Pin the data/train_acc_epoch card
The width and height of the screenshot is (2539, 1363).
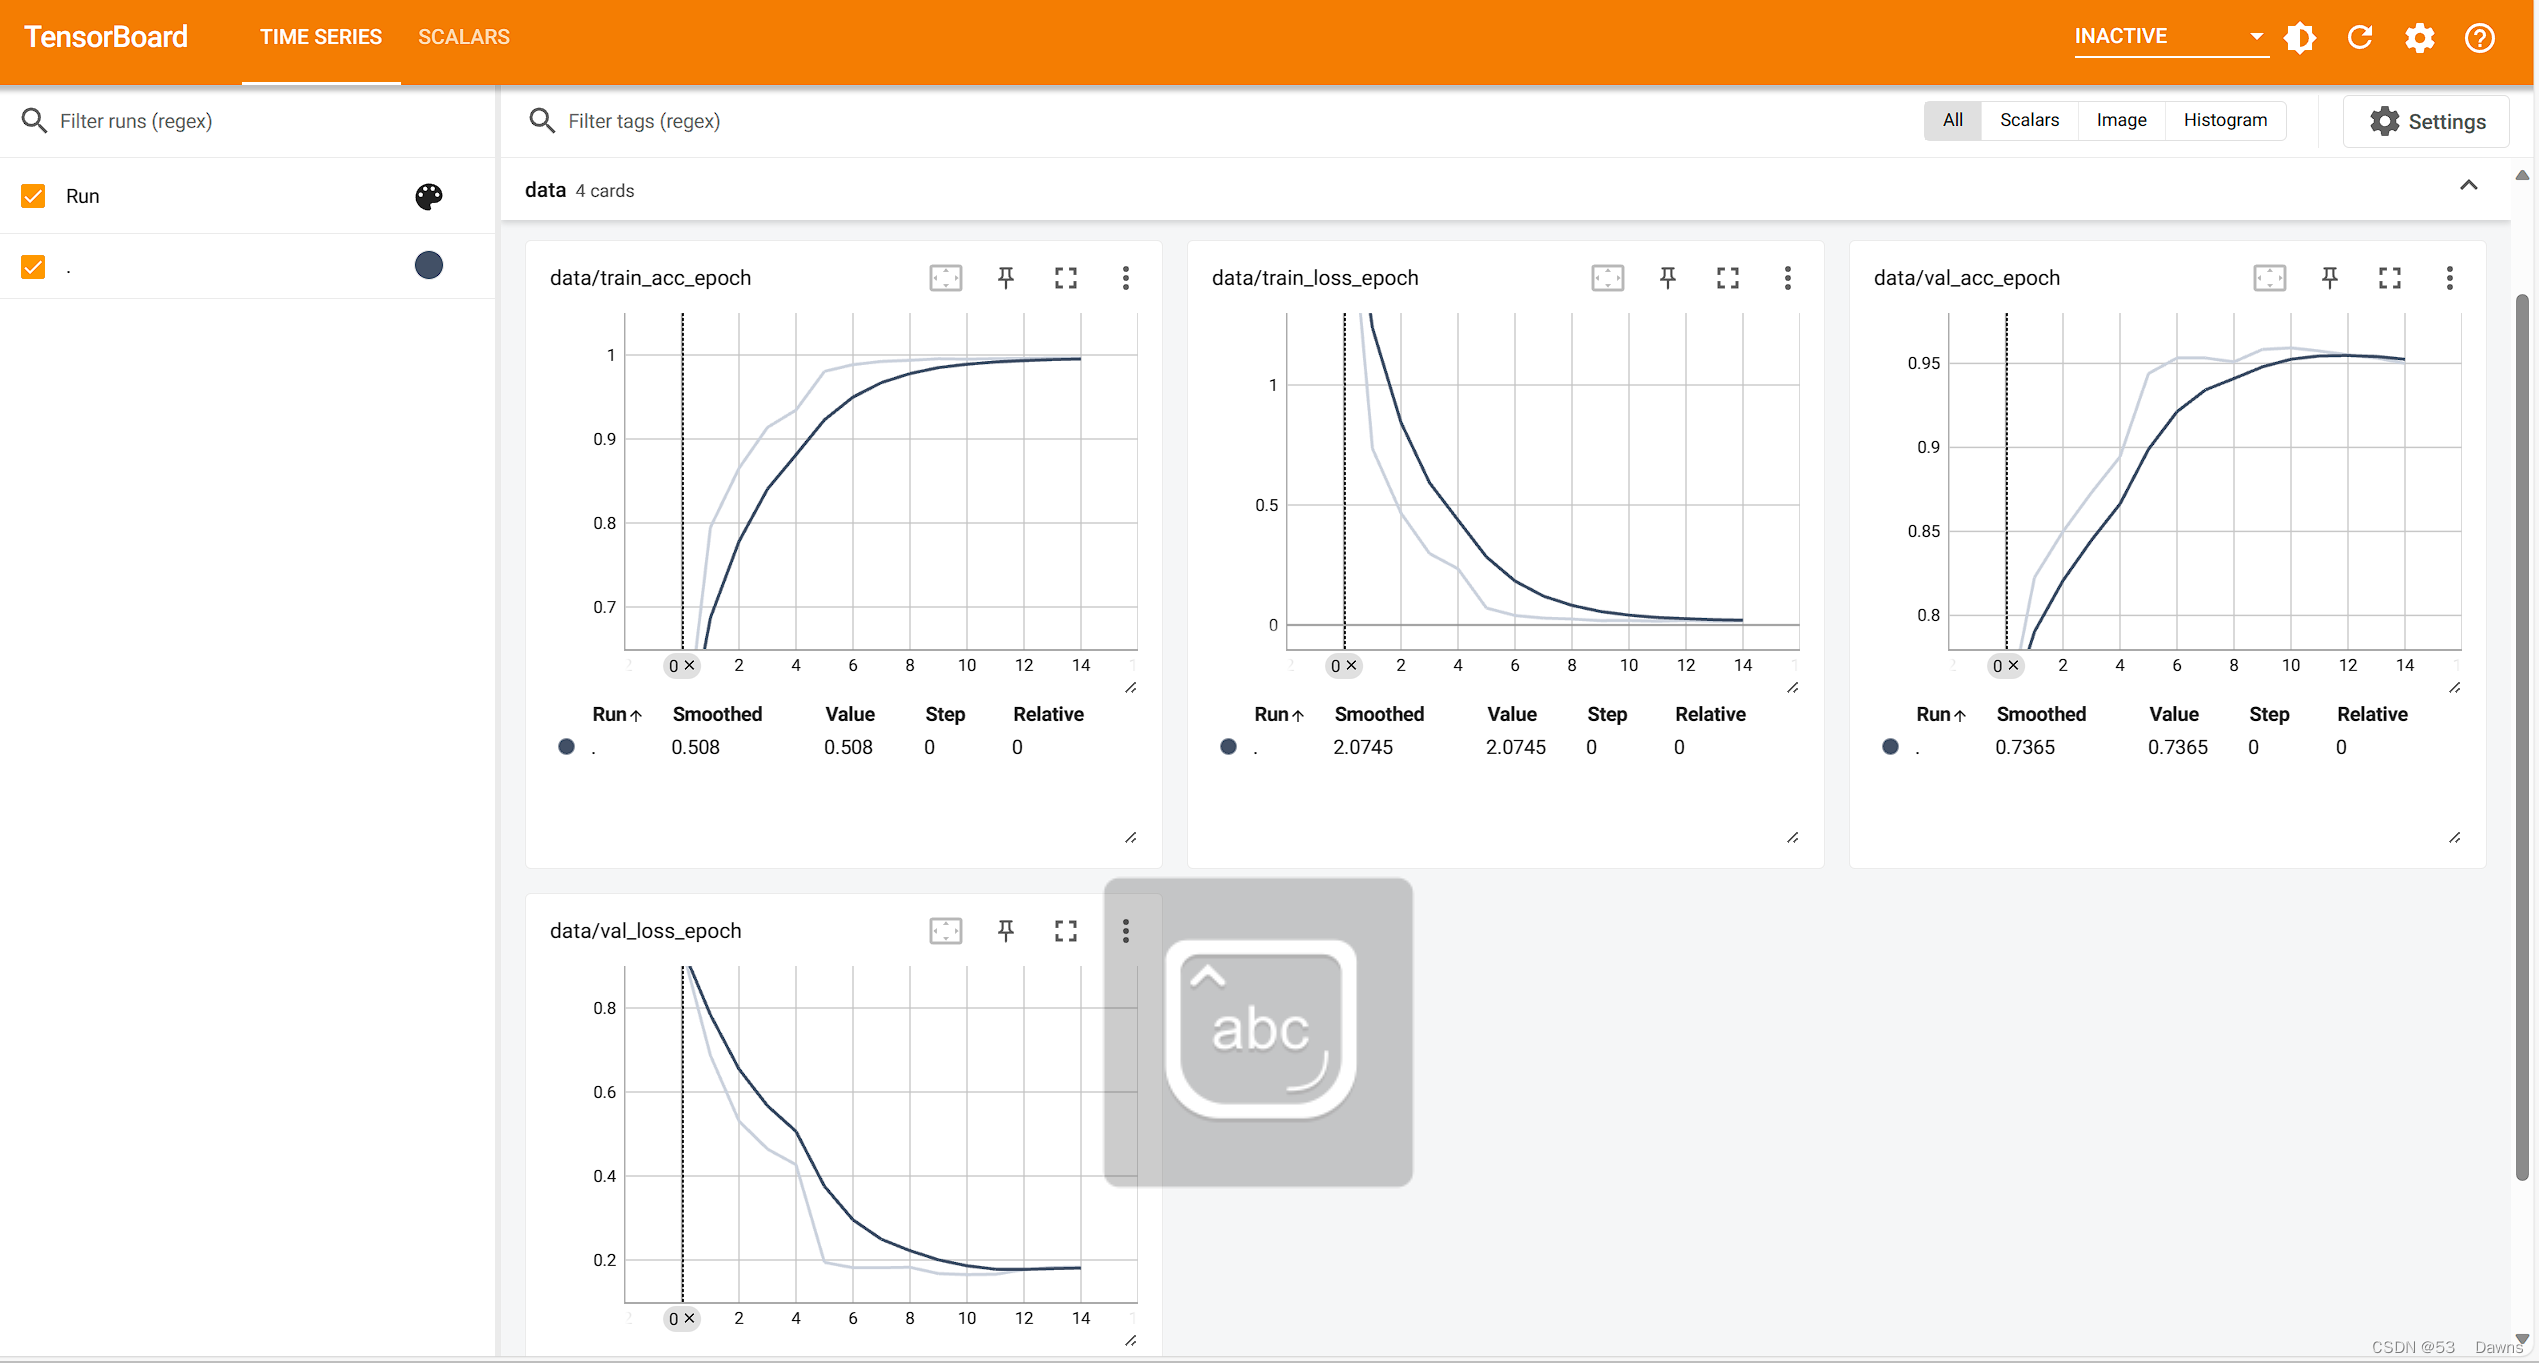tap(1006, 278)
